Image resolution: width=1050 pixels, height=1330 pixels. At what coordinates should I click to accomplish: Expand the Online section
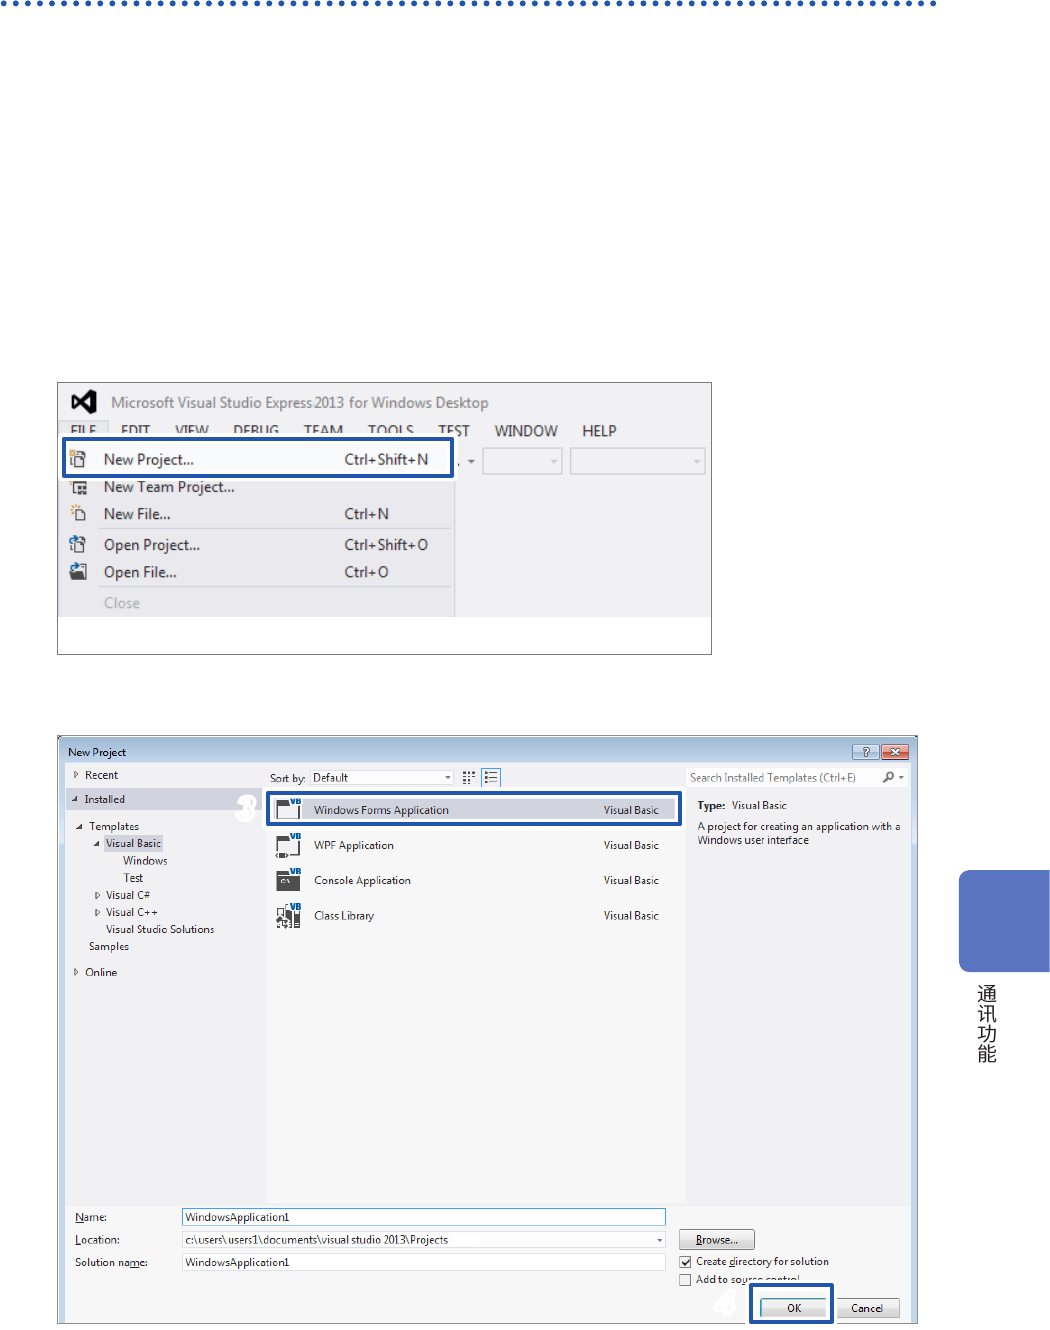tap(76, 972)
